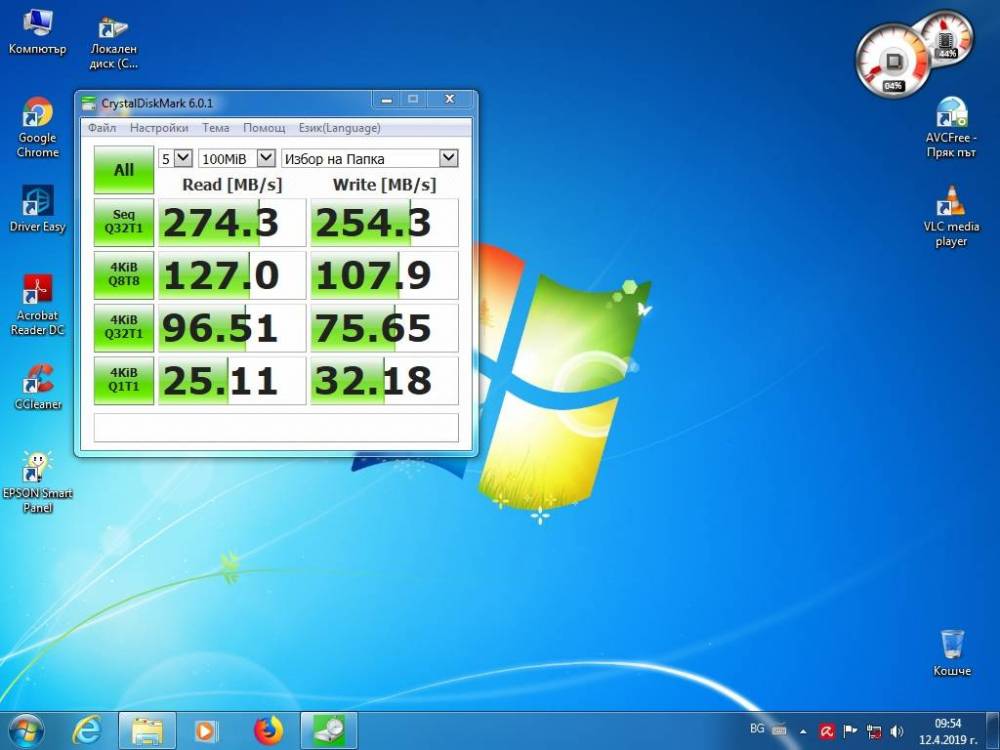Open the Driver Easy desktop shortcut
Image resolution: width=1000 pixels, height=750 pixels.
pyautogui.click(x=37, y=209)
